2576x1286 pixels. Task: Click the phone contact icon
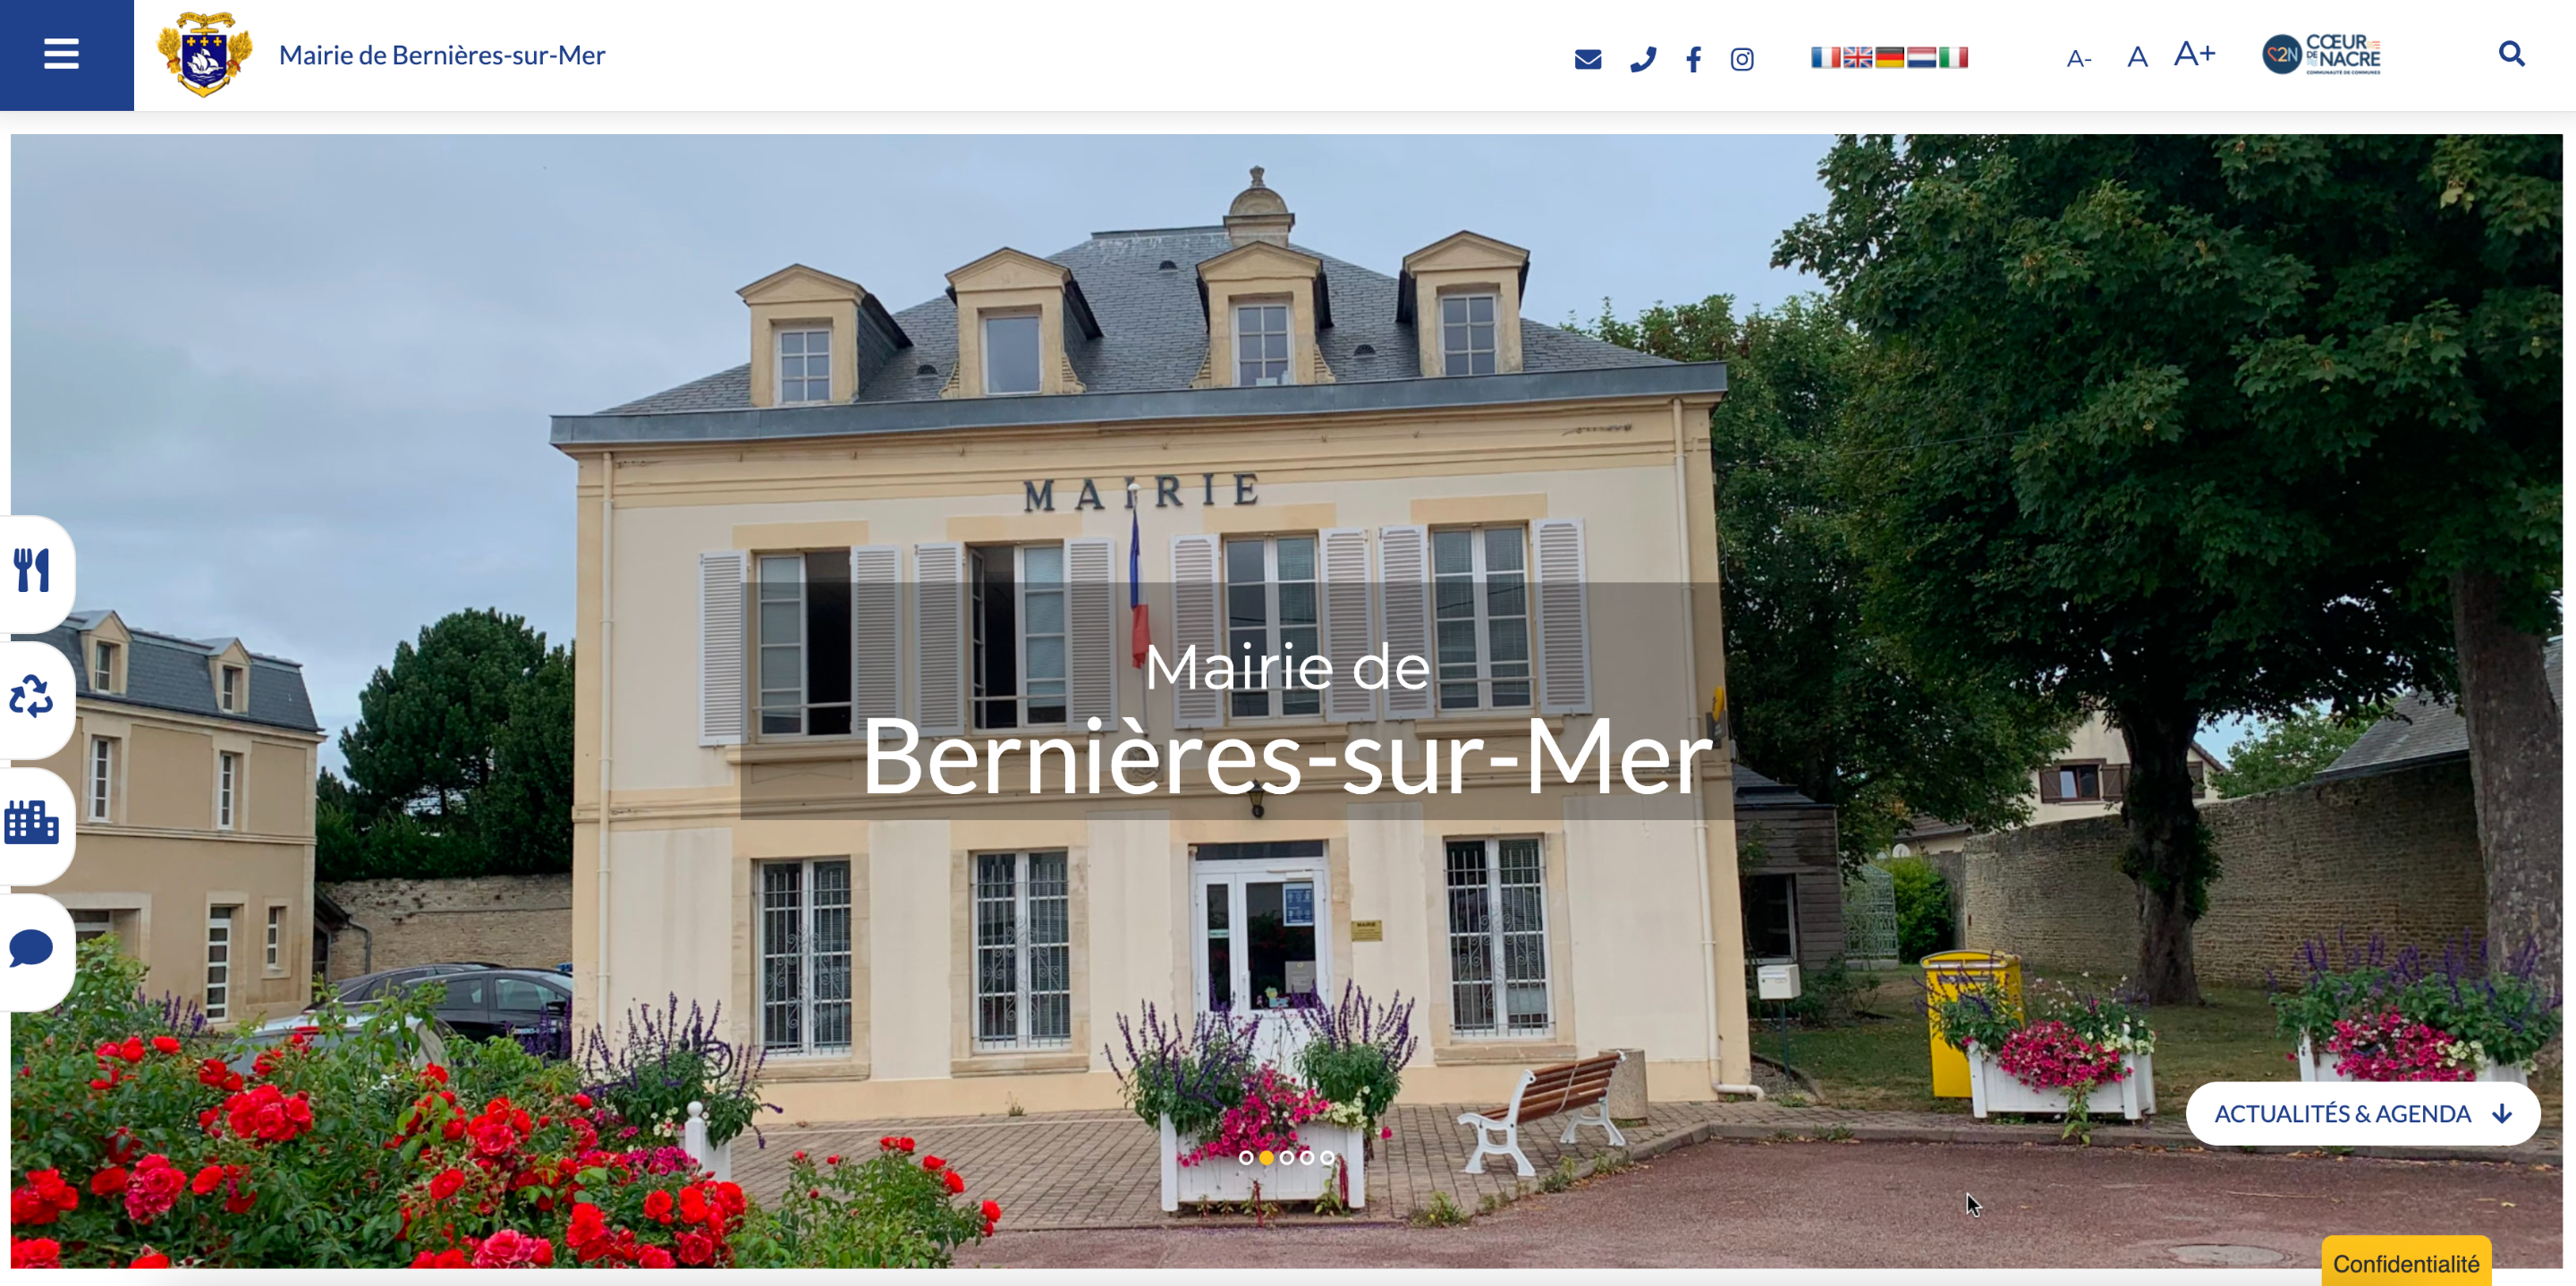pyautogui.click(x=1643, y=59)
